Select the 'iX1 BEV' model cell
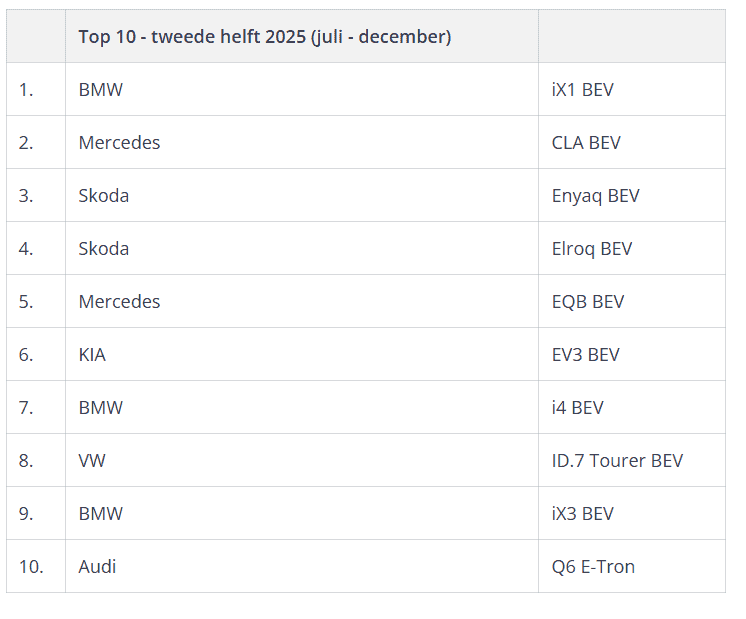Image resolution: width=746 pixels, height=619 pixels. pos(582,90)
